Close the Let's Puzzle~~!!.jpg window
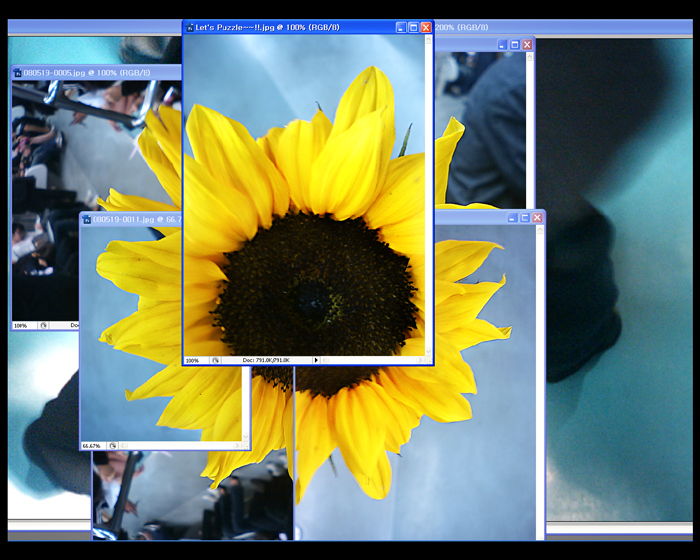Viewport: 700px width, 560px height. click(x=426, y=28)
